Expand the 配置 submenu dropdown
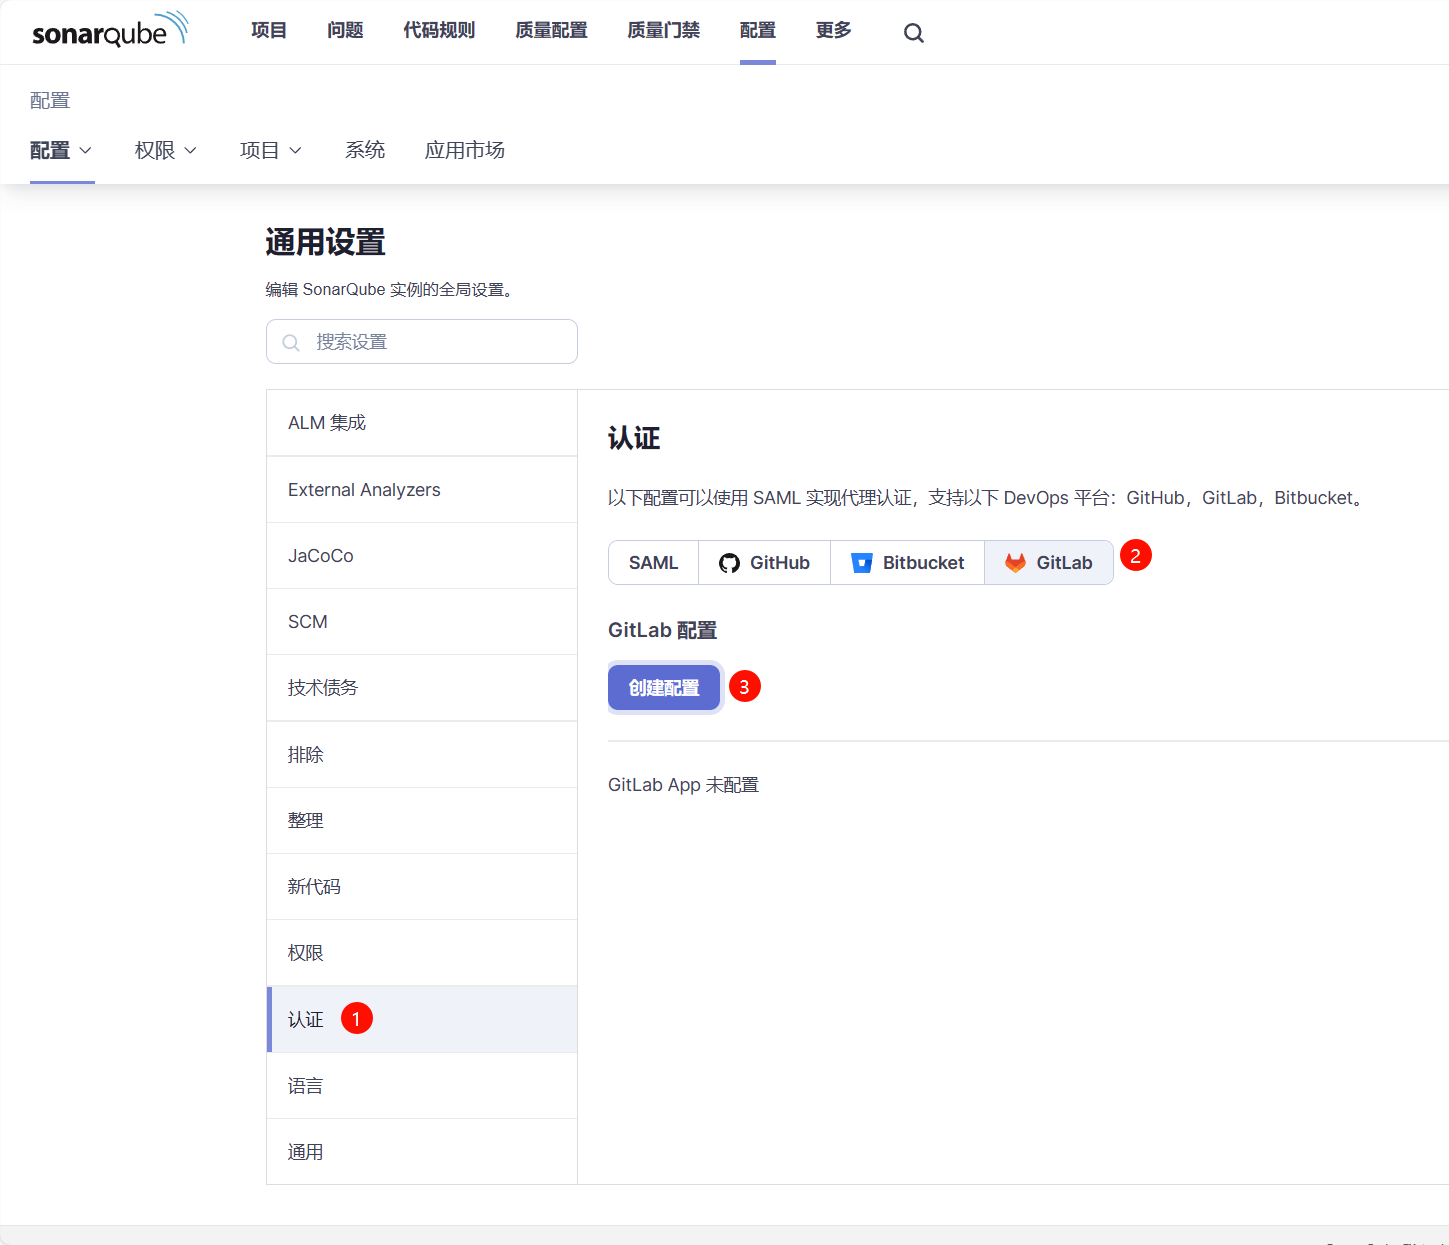The width and height of the screenshot is (1449, 1245). [61, 150]
